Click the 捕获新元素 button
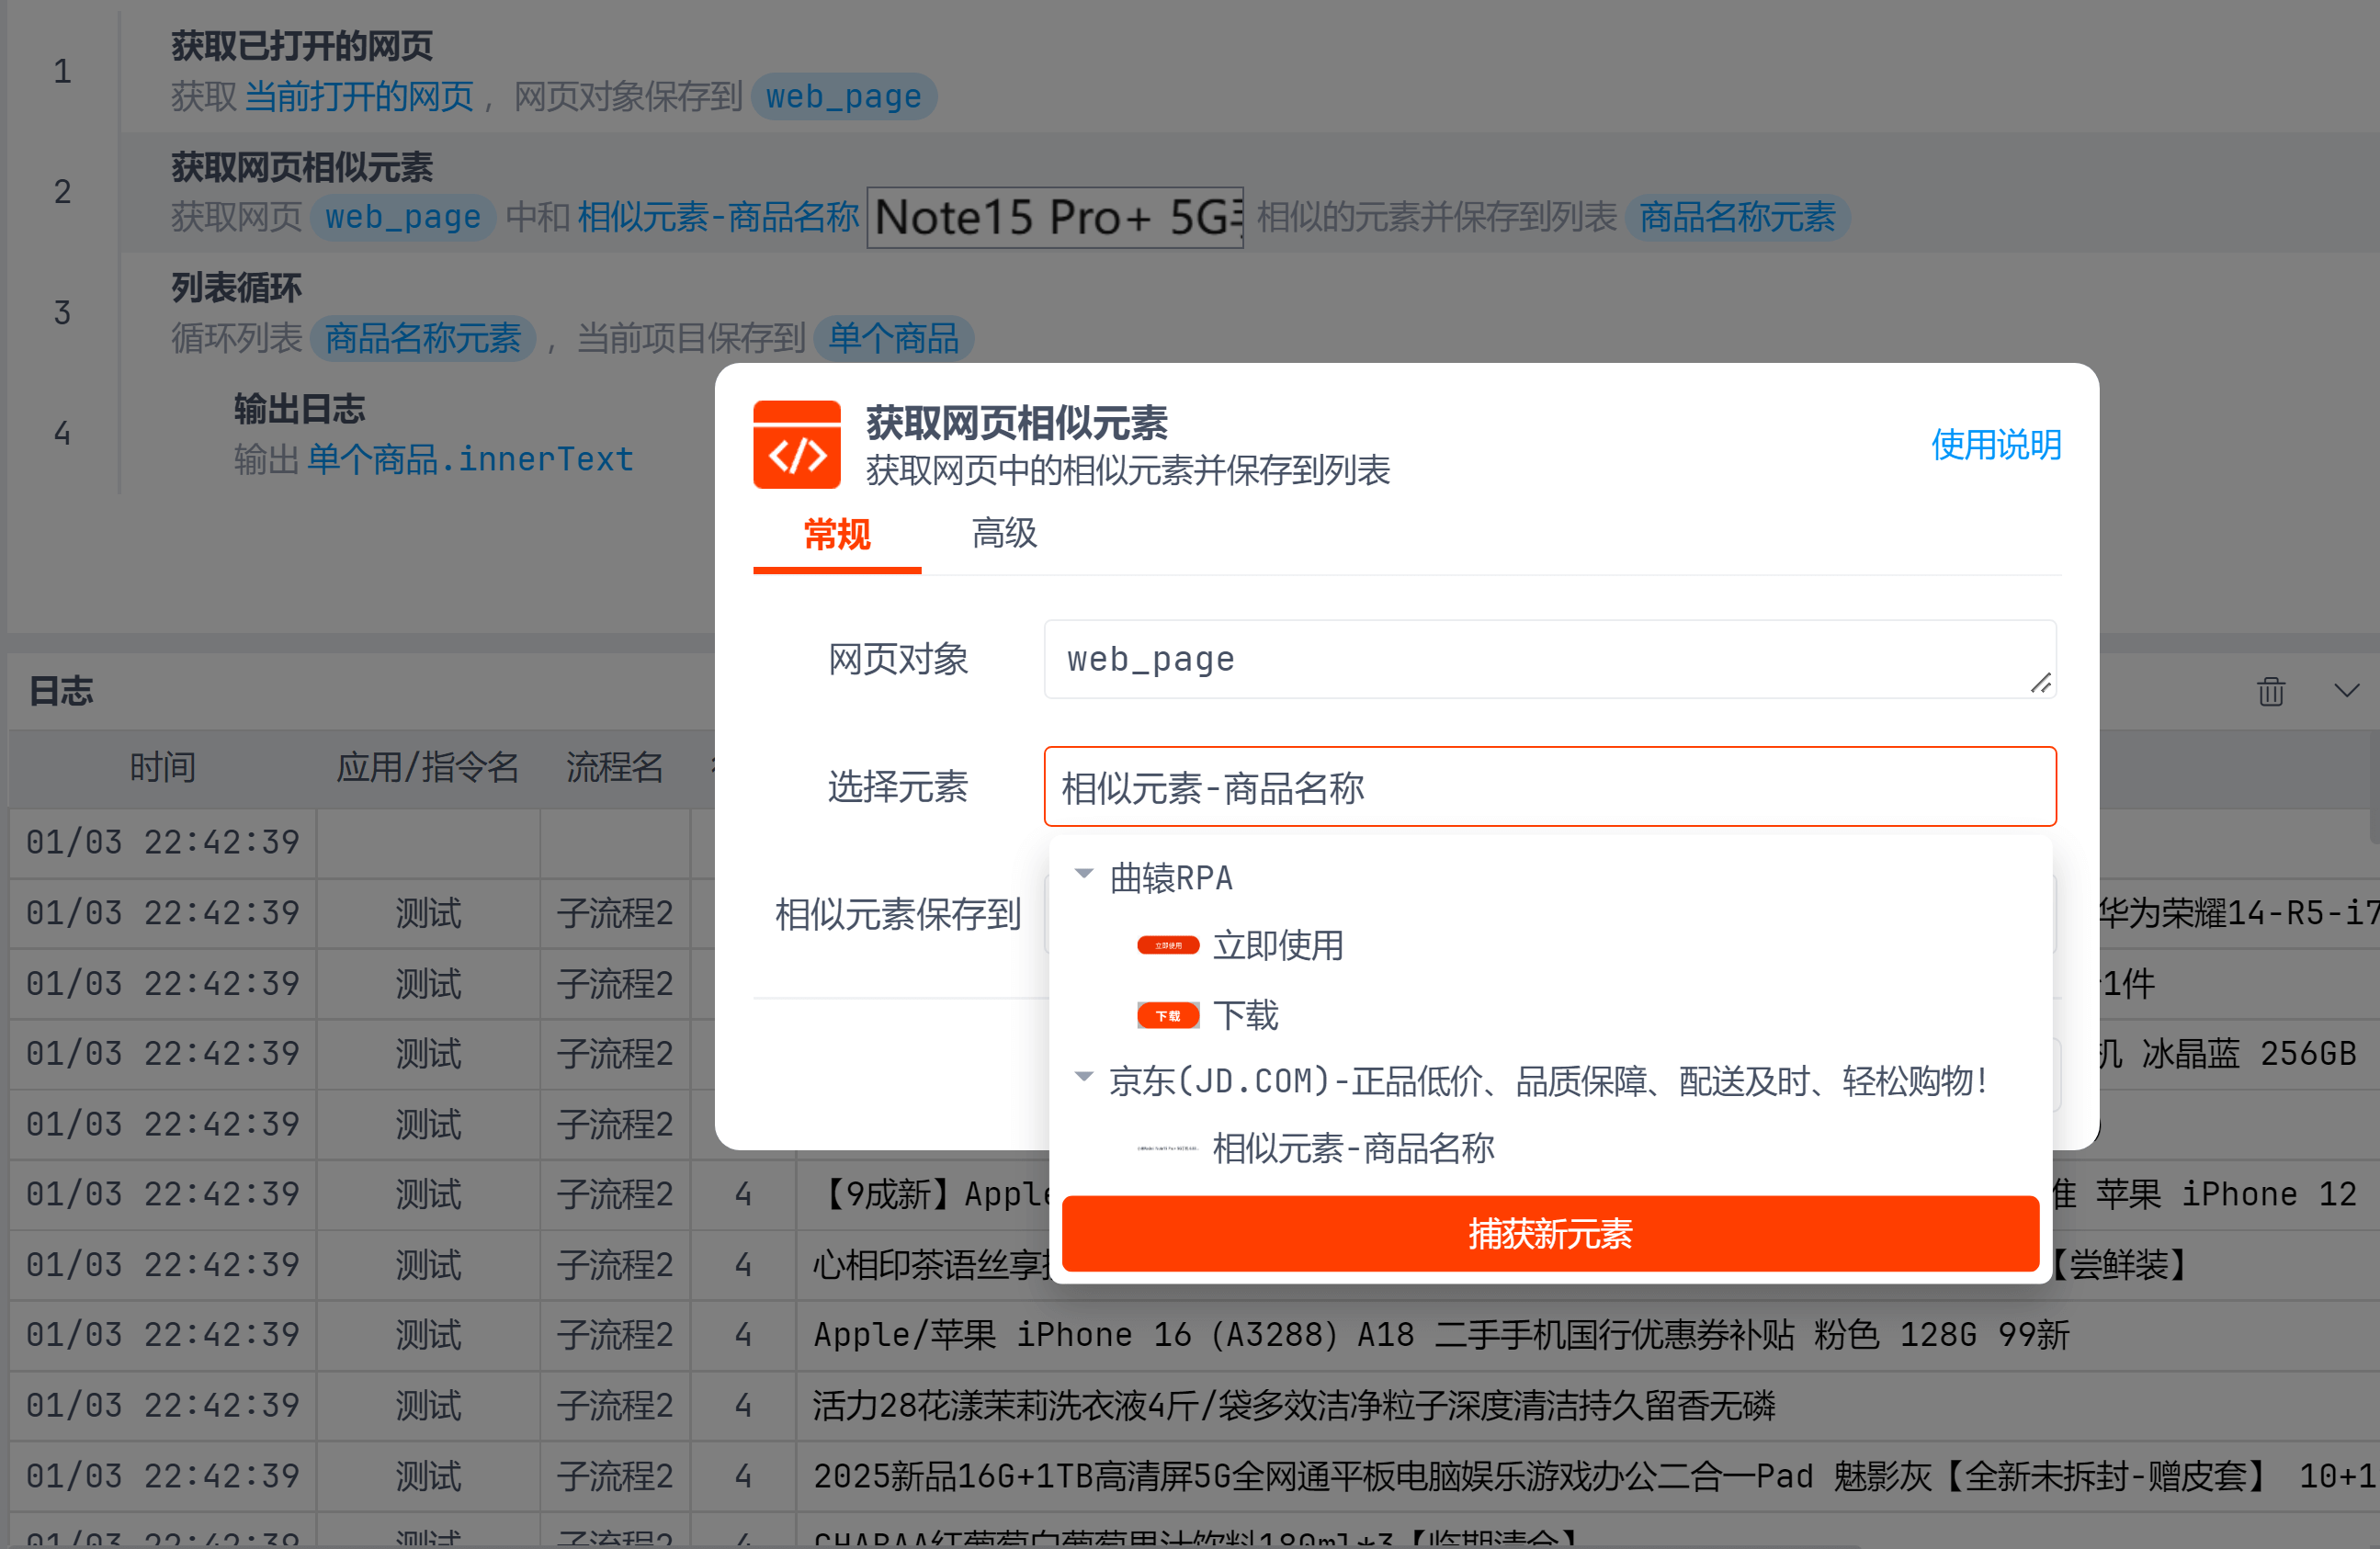The height and width of the screenshot is (1549, 2380). (1549, 1233)
